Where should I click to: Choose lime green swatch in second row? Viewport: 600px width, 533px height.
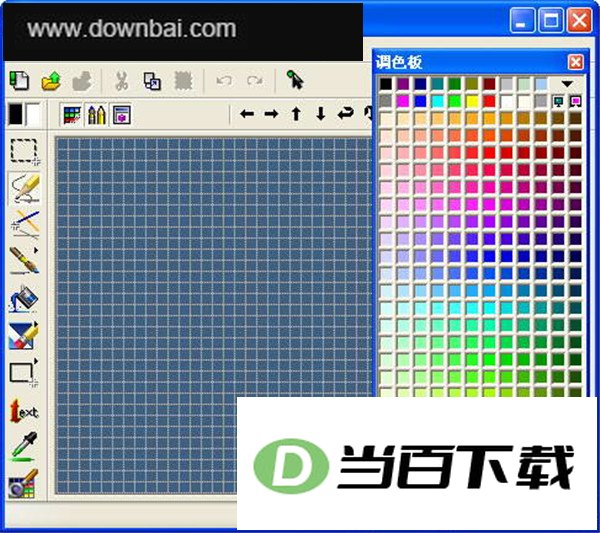[x=455, y=101]
